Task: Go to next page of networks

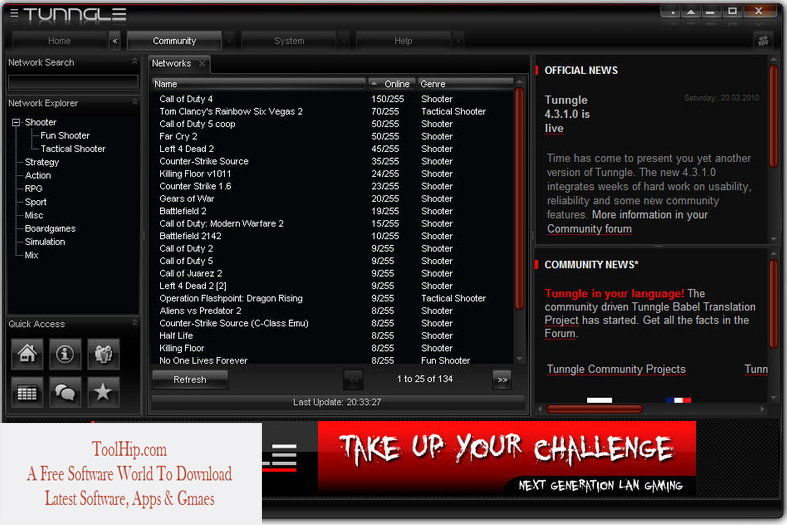Action: [x=502, y=379]
